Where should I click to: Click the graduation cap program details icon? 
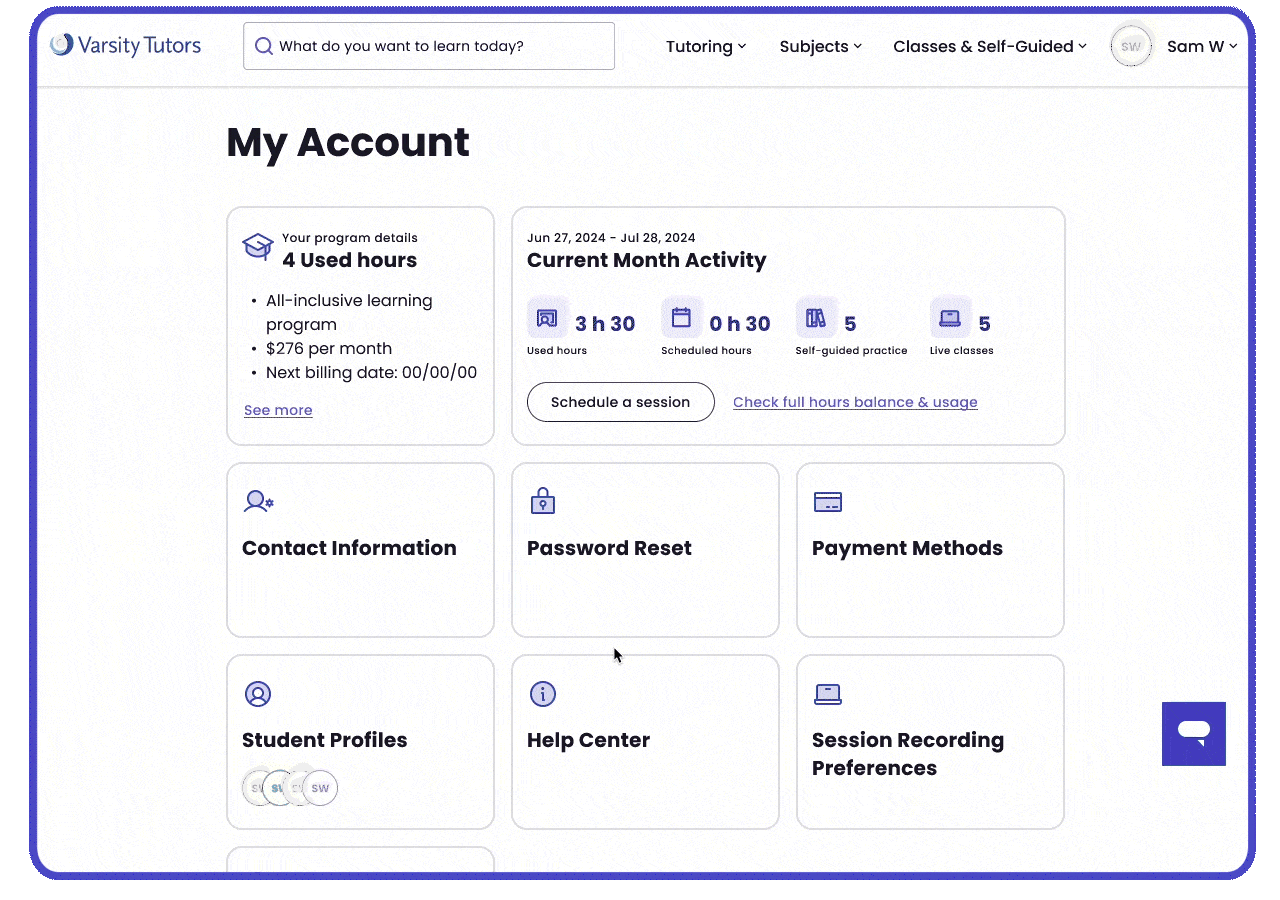coord(257,245)
